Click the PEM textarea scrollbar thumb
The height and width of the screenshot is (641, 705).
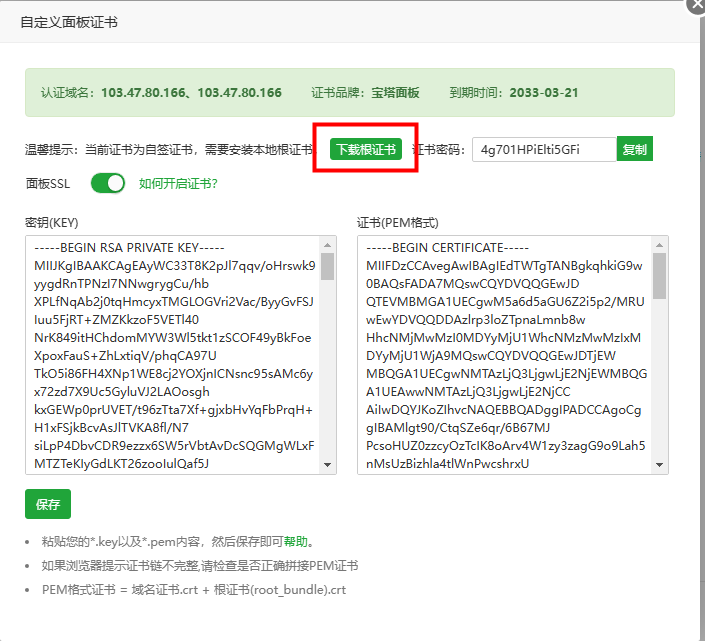point(660,276)
